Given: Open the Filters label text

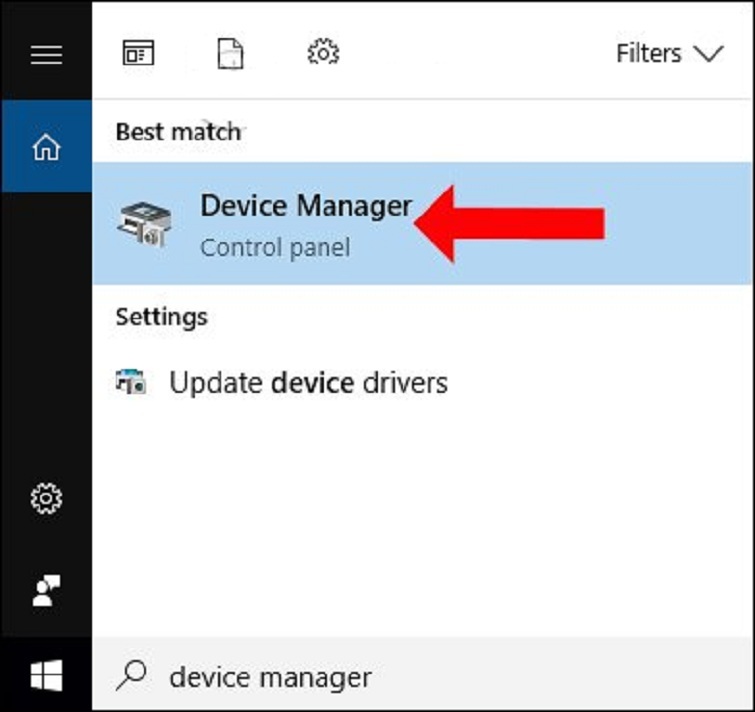Looking at the screenshot, I should tap(648, 54).
